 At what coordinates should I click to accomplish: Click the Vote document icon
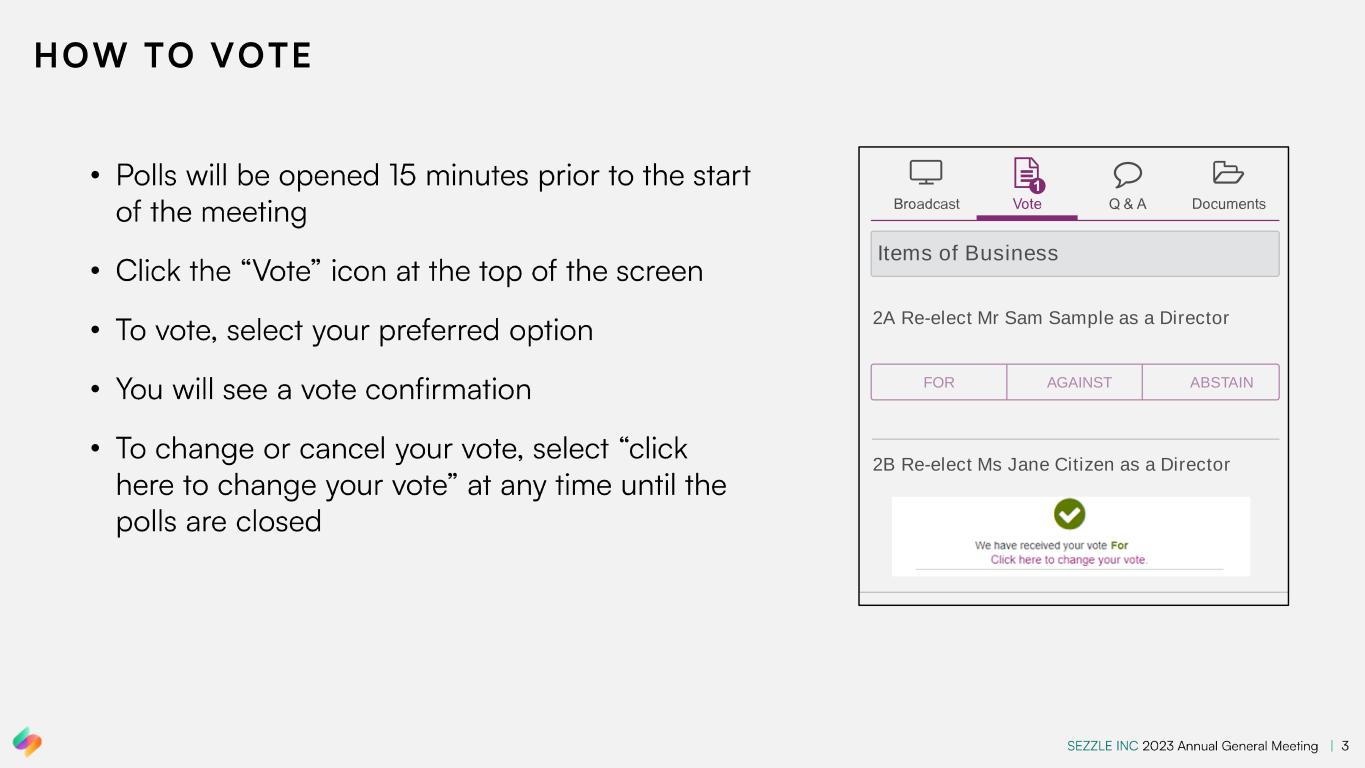point(1026,172)
